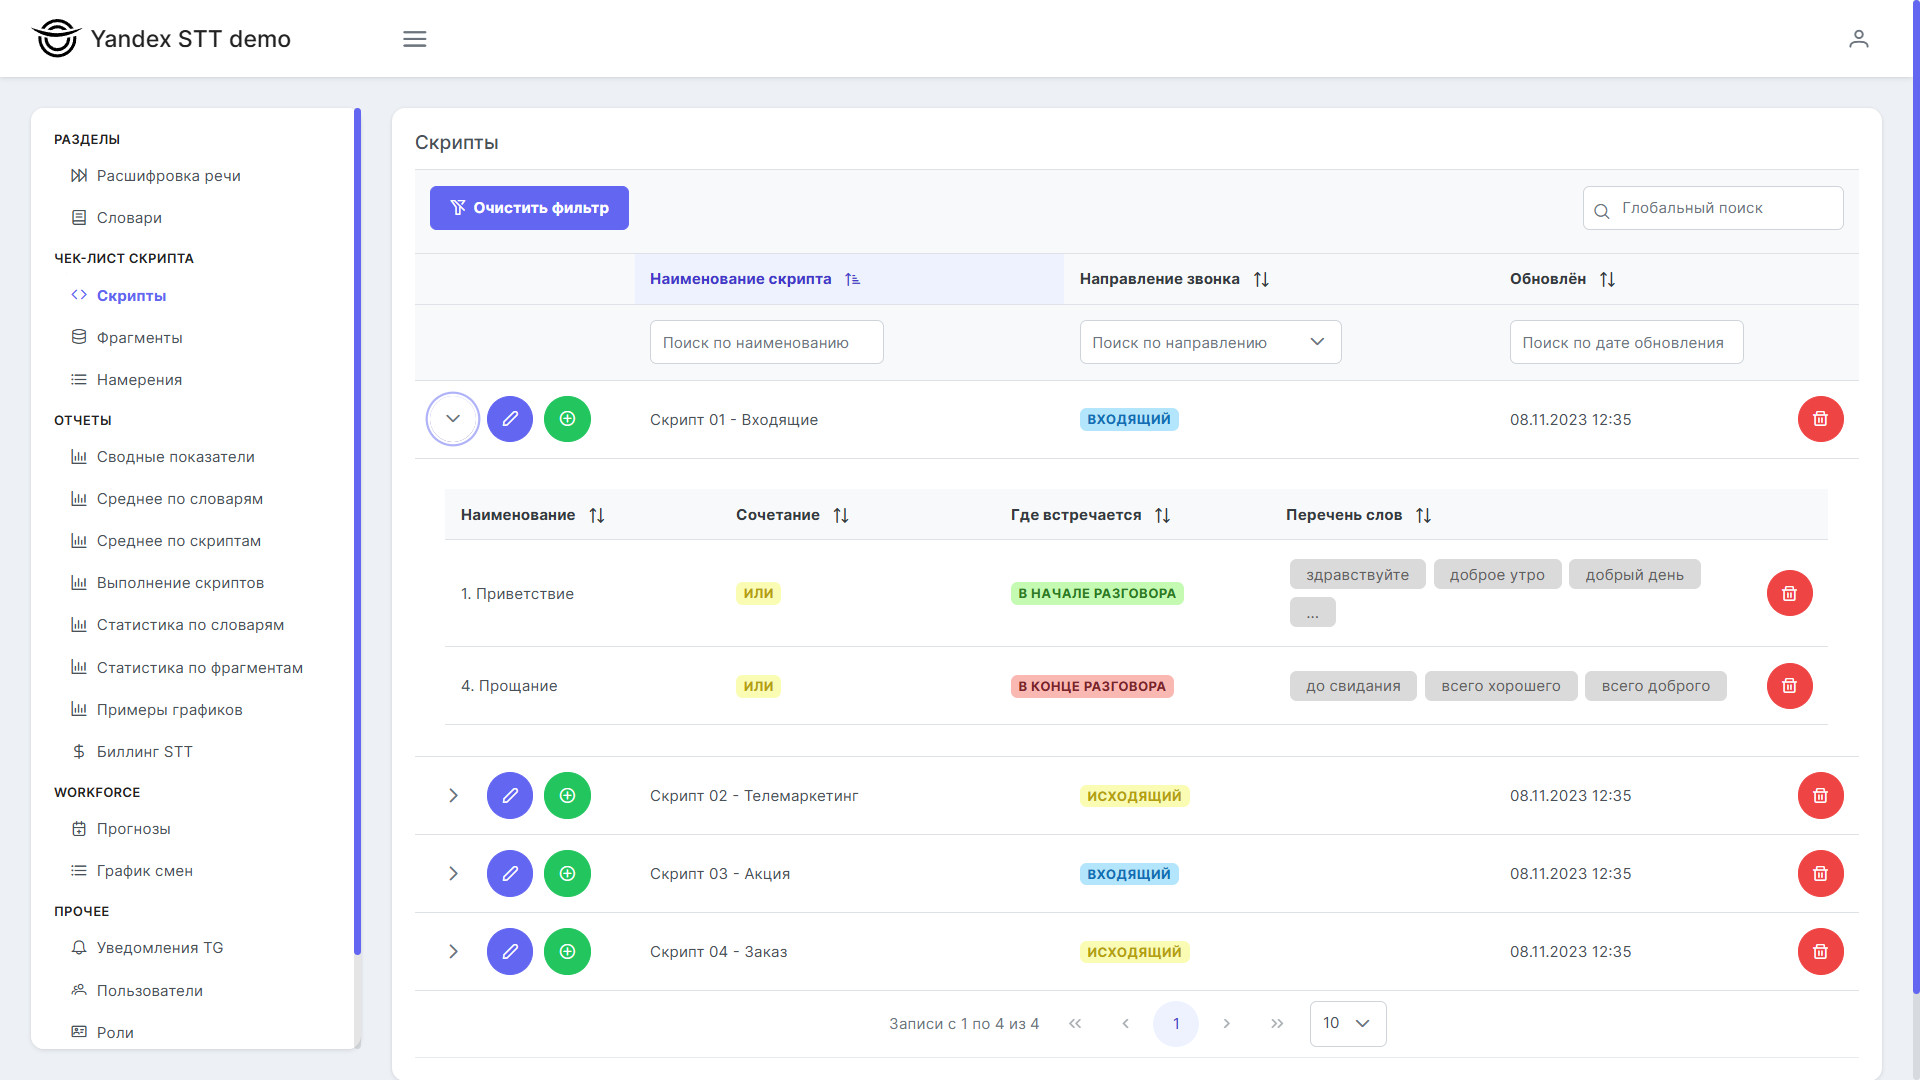Viewport: 1920px width, 1080px height.
Task: Focus the Глобальный поиск field
Action: pos(1712,208)
